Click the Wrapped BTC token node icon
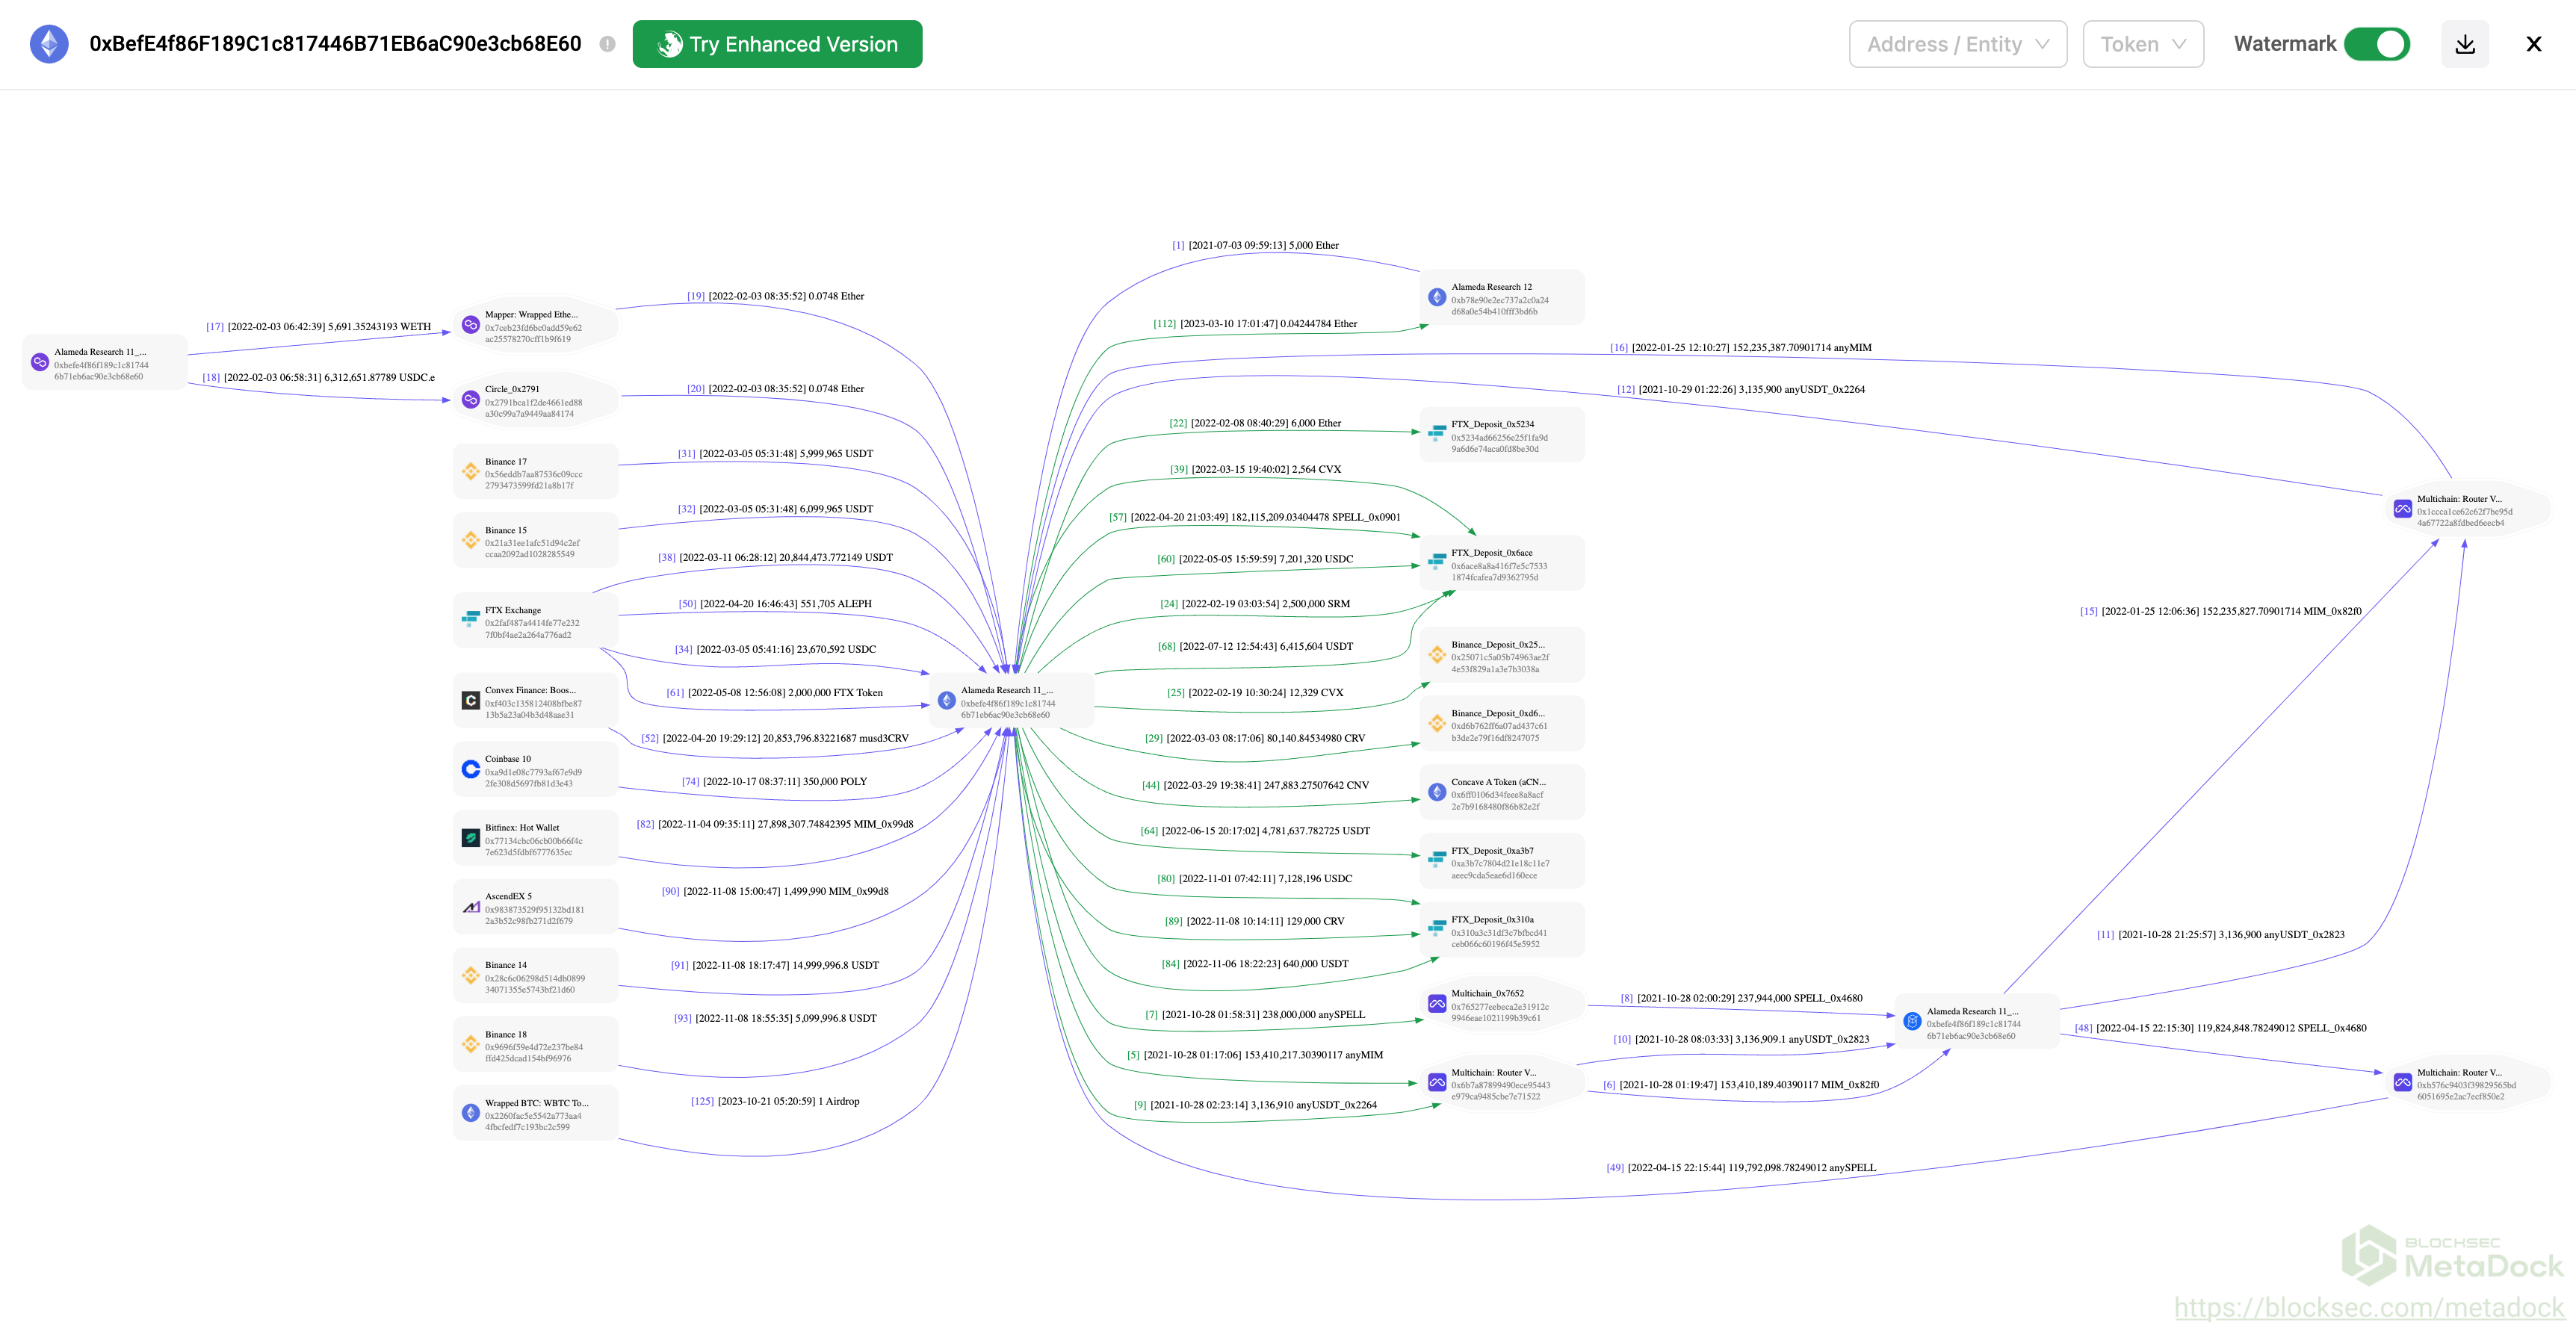The height and width of the screenshot is (1331, 2576). (x=470, y=1112)
